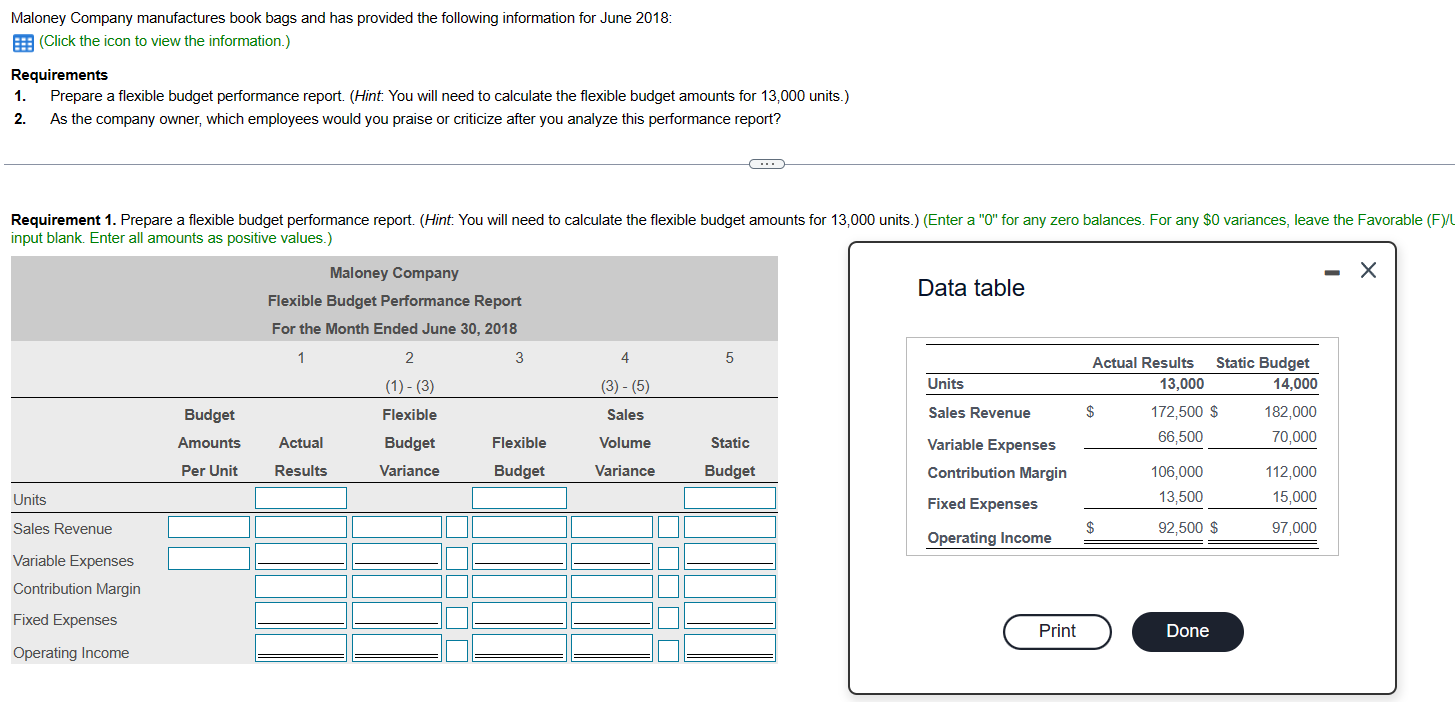Select Sales Revenue Budget Amounts Per Unit input
Image resolution: width=1455 pixels, height=702 pixels.
tap(209, 527)
